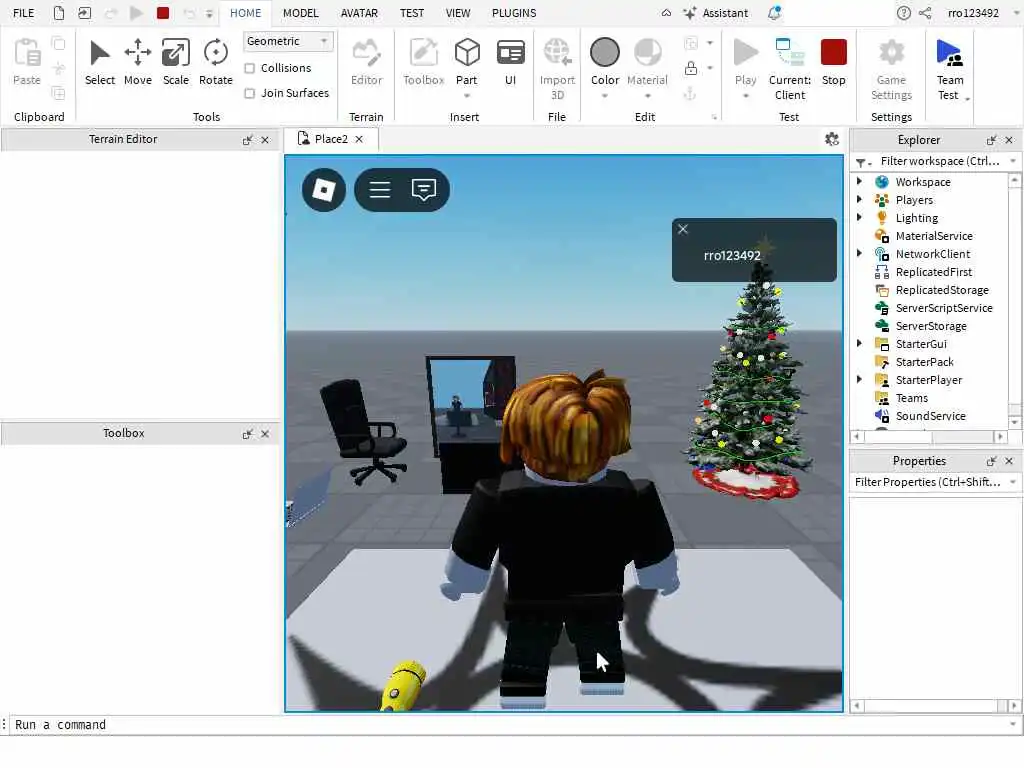
Task: Expand the NetworkClient tree node
Action: pos(859,253)
